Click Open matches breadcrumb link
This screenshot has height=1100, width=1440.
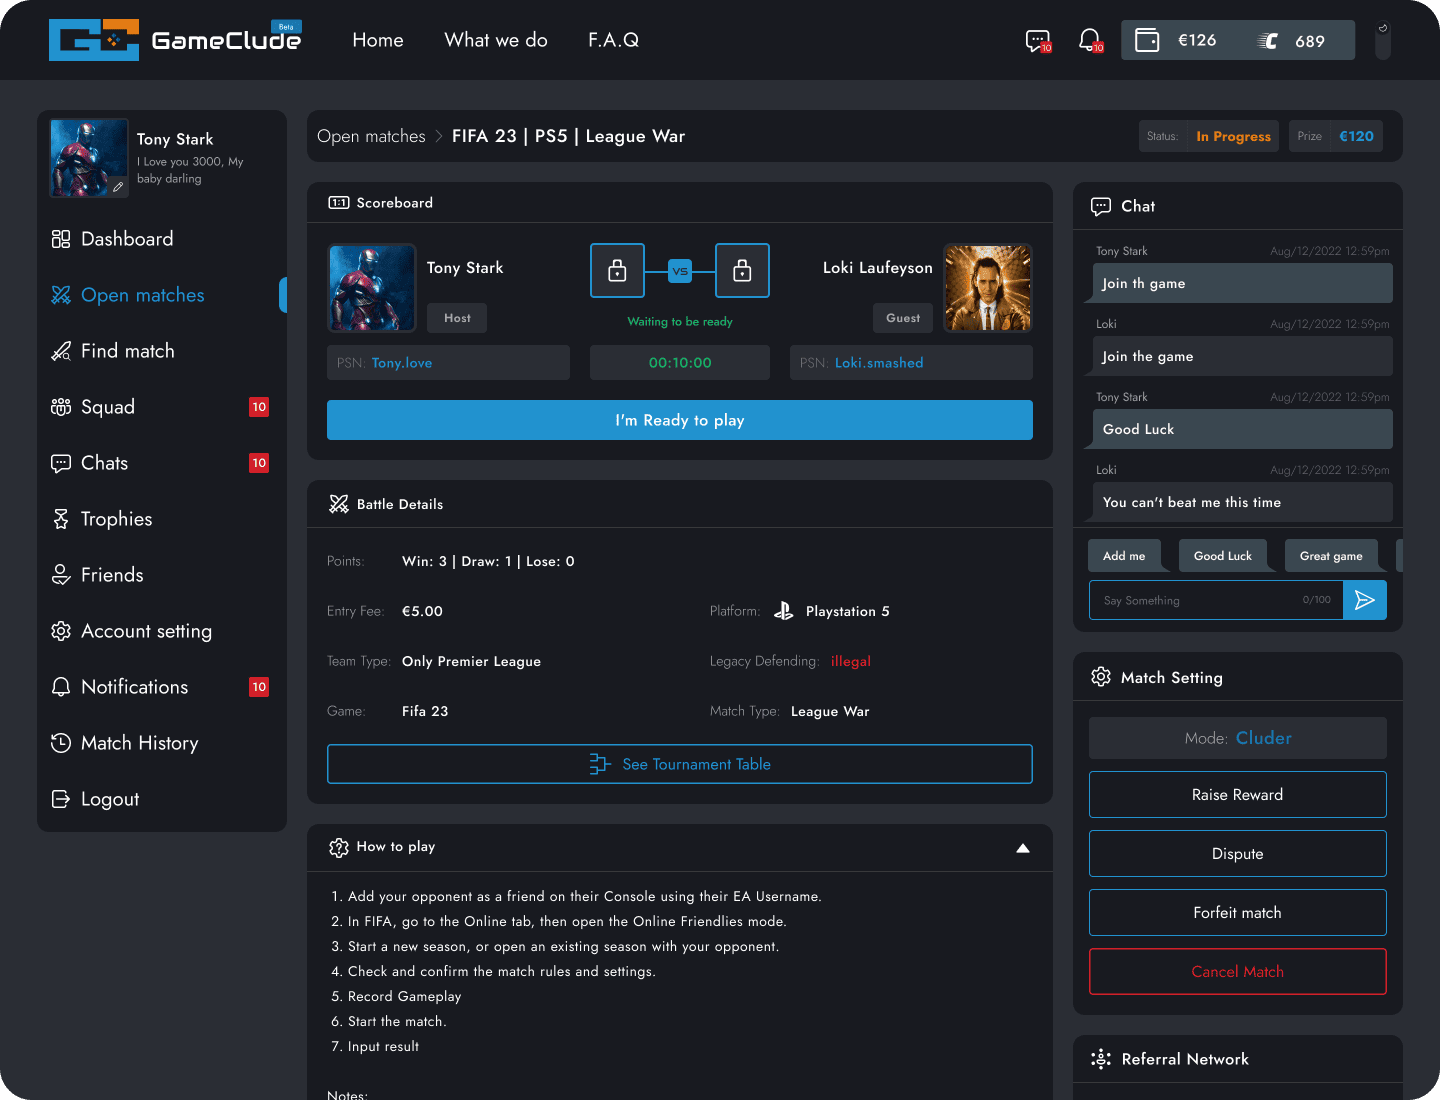click(x=371, y=136)
